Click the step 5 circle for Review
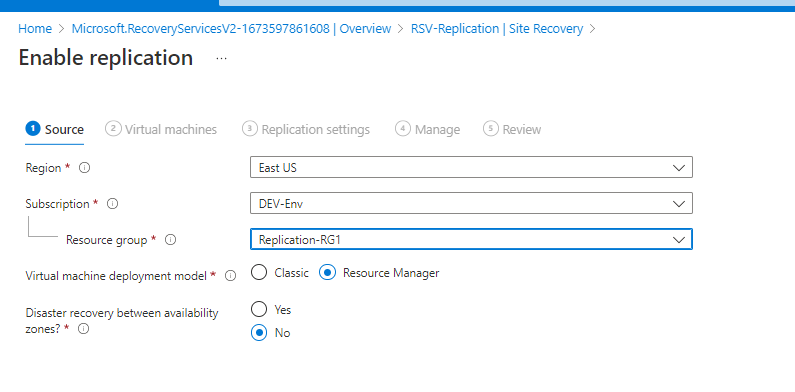Image resolution: width=795 pixels, height=392 pixels. pyautogui.click(x=491, y=129)
